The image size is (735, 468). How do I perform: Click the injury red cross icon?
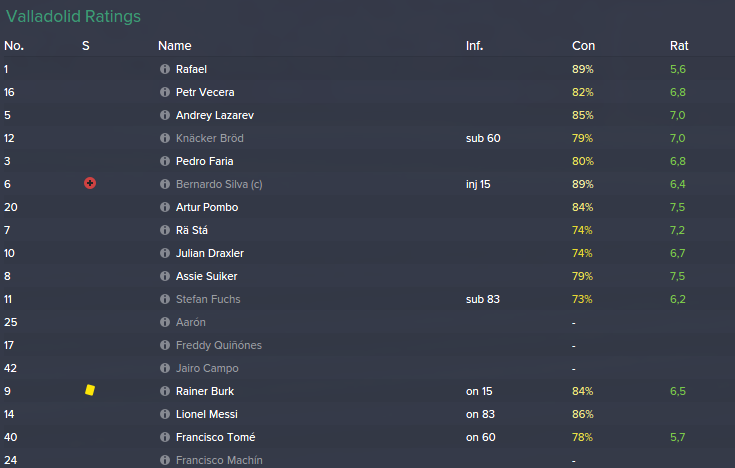[90, 183]
